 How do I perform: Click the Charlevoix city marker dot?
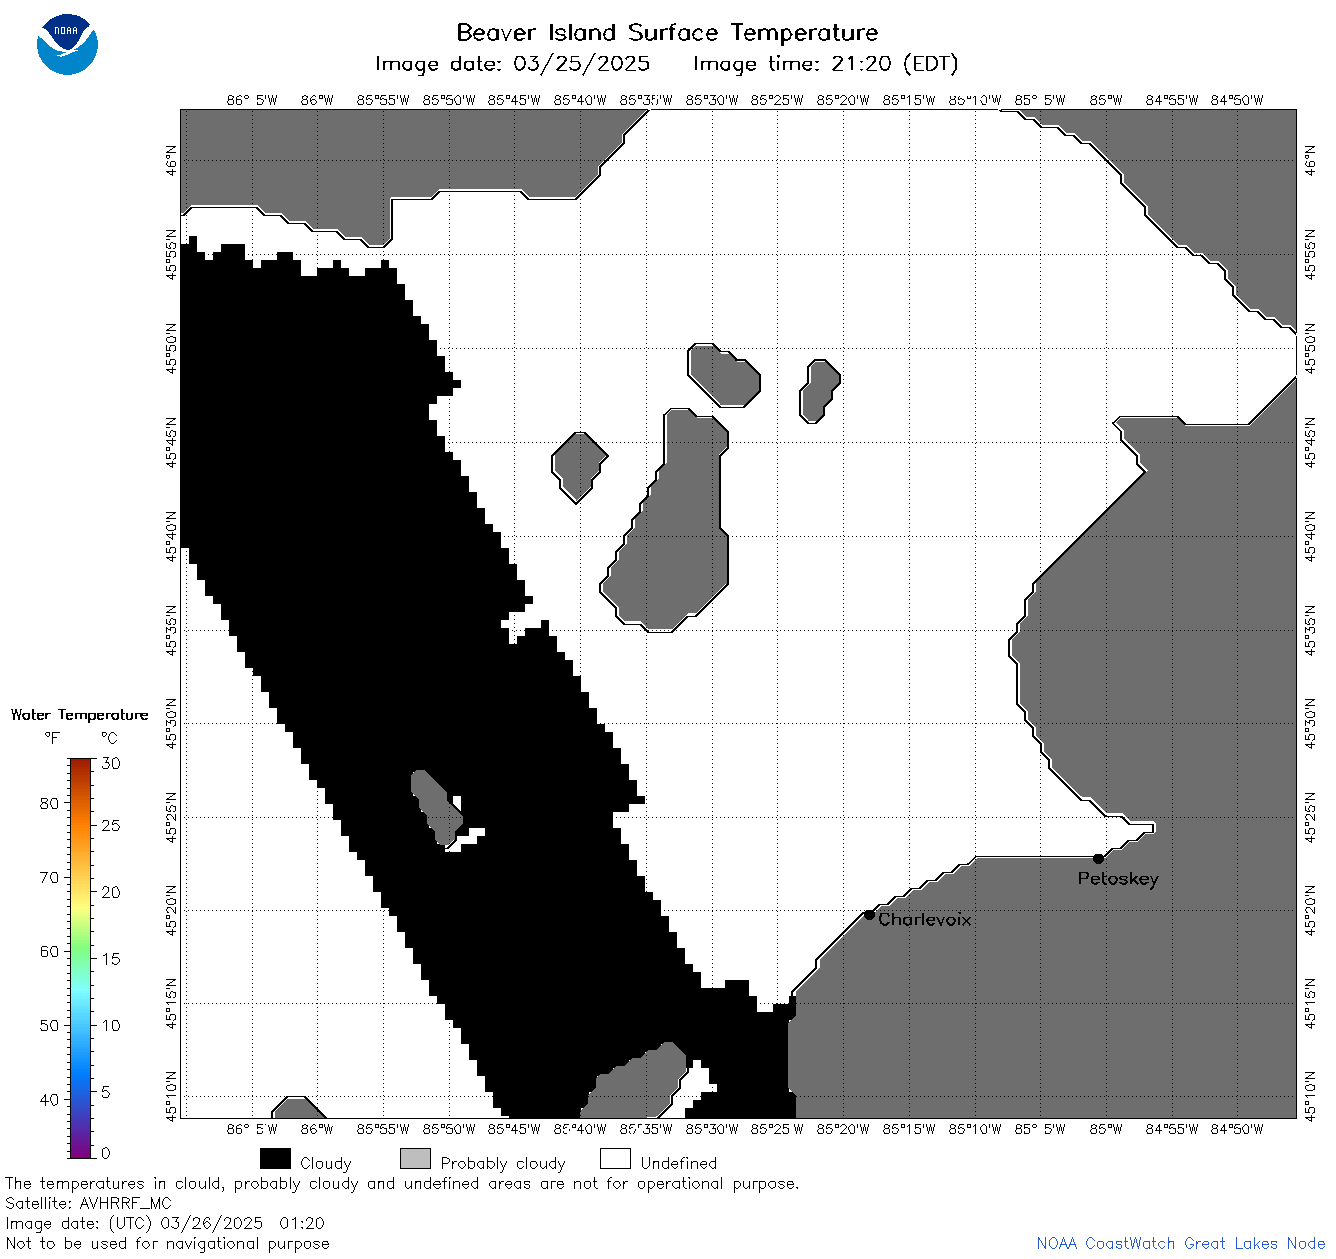coord(869,914)
